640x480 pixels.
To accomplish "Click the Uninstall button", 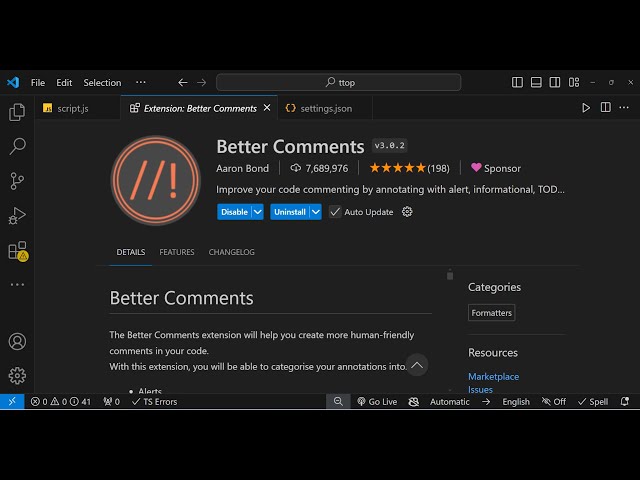I will [x=289, y=212].
